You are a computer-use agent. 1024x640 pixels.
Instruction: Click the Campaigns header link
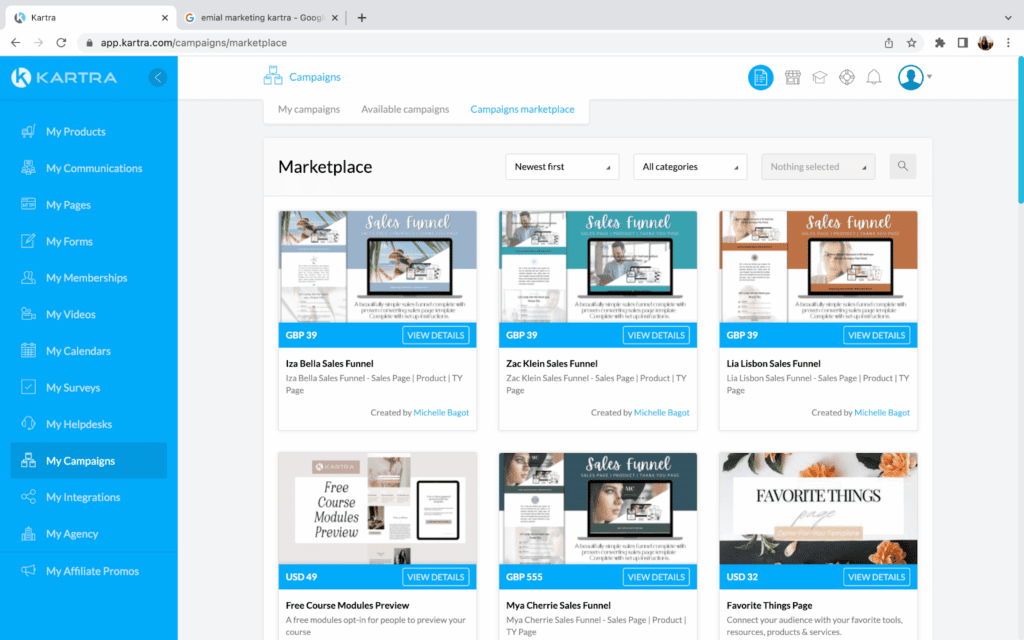pos(315,77)
